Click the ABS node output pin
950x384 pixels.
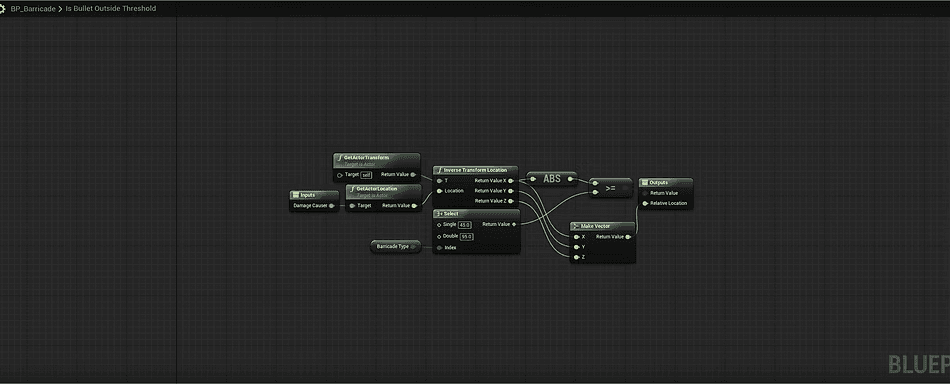coord(570,179)
